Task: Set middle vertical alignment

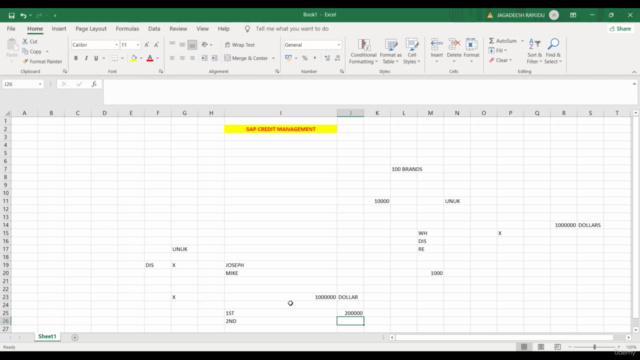Action: pos(182,44)
